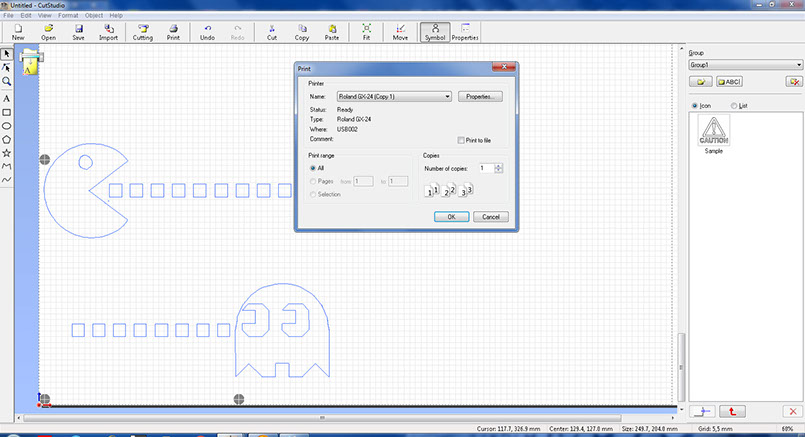
Task: Click the add symbol icon
Action: tap(702, 411)
